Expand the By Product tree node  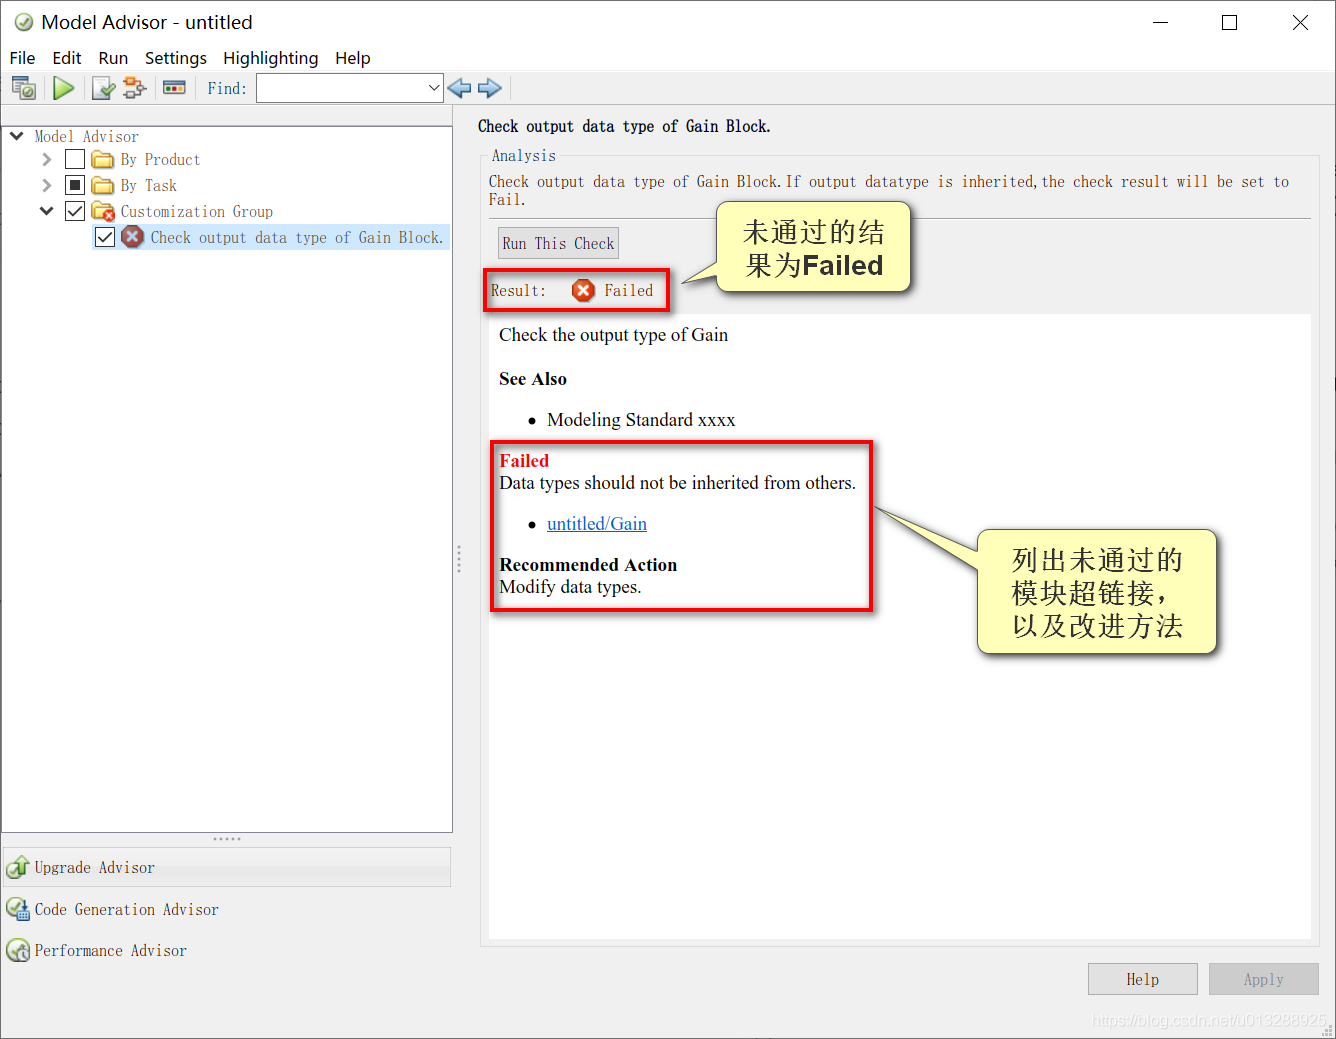46,159
